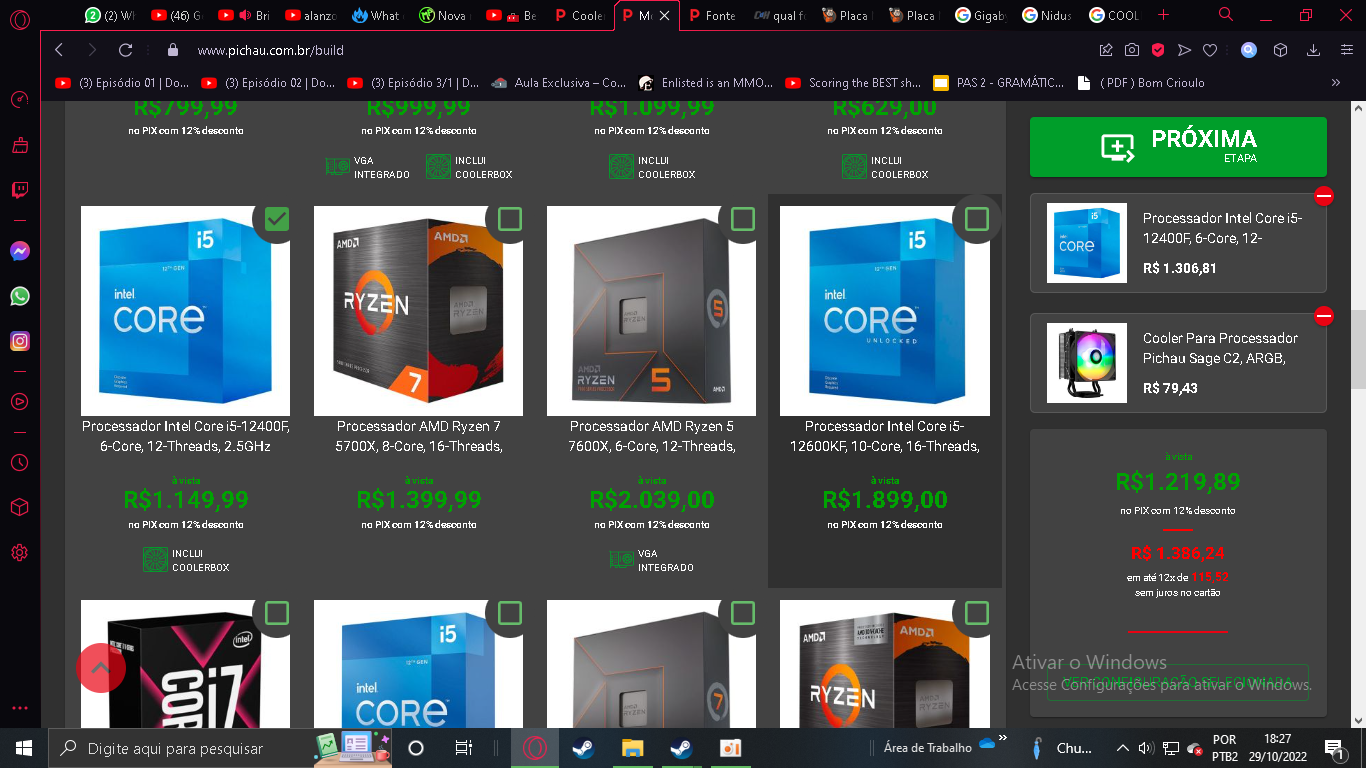
Task: Take a snapshot with the camera icon
Action: coord(1132,50)
